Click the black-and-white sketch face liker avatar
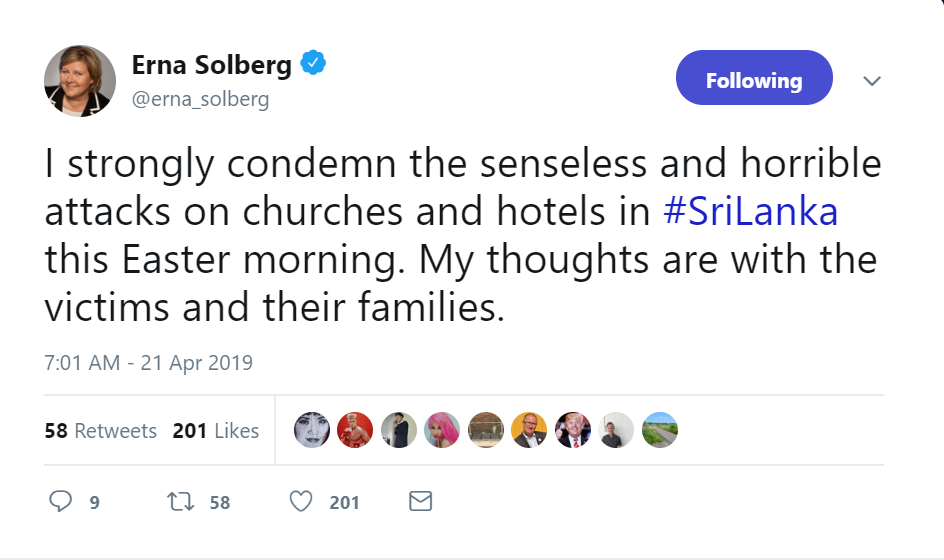This screenshot has width=944, height=560. [x=311, y=430]
